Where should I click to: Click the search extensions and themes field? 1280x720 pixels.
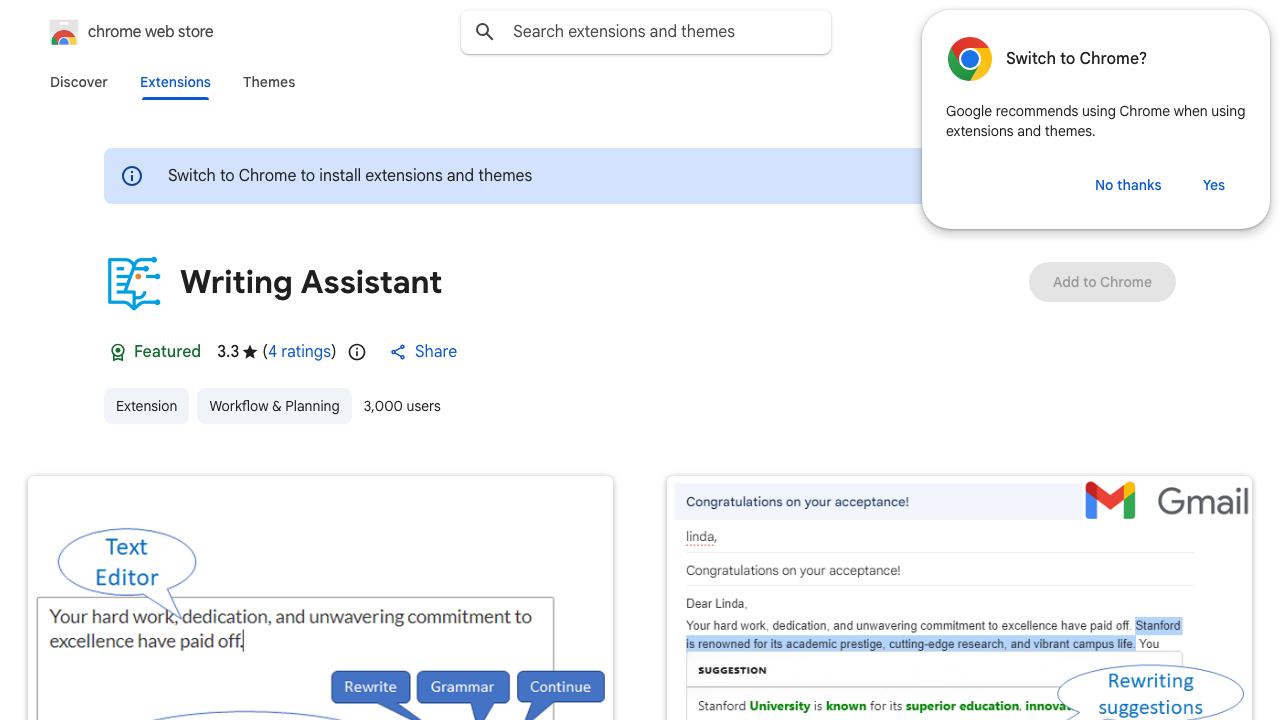click(x=646, y=32)
